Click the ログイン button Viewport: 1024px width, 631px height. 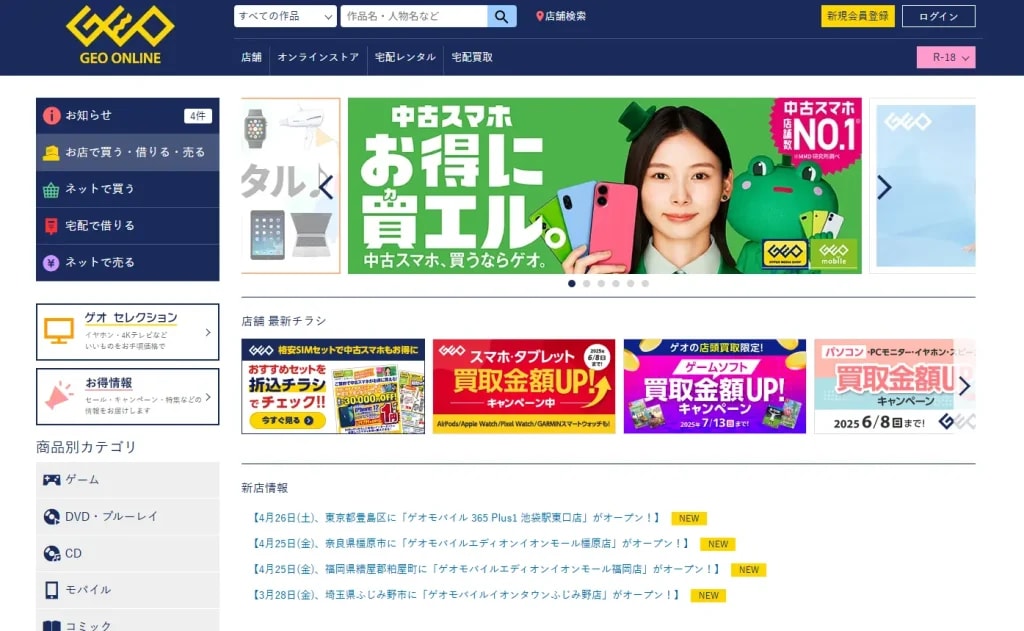(938, 16)
